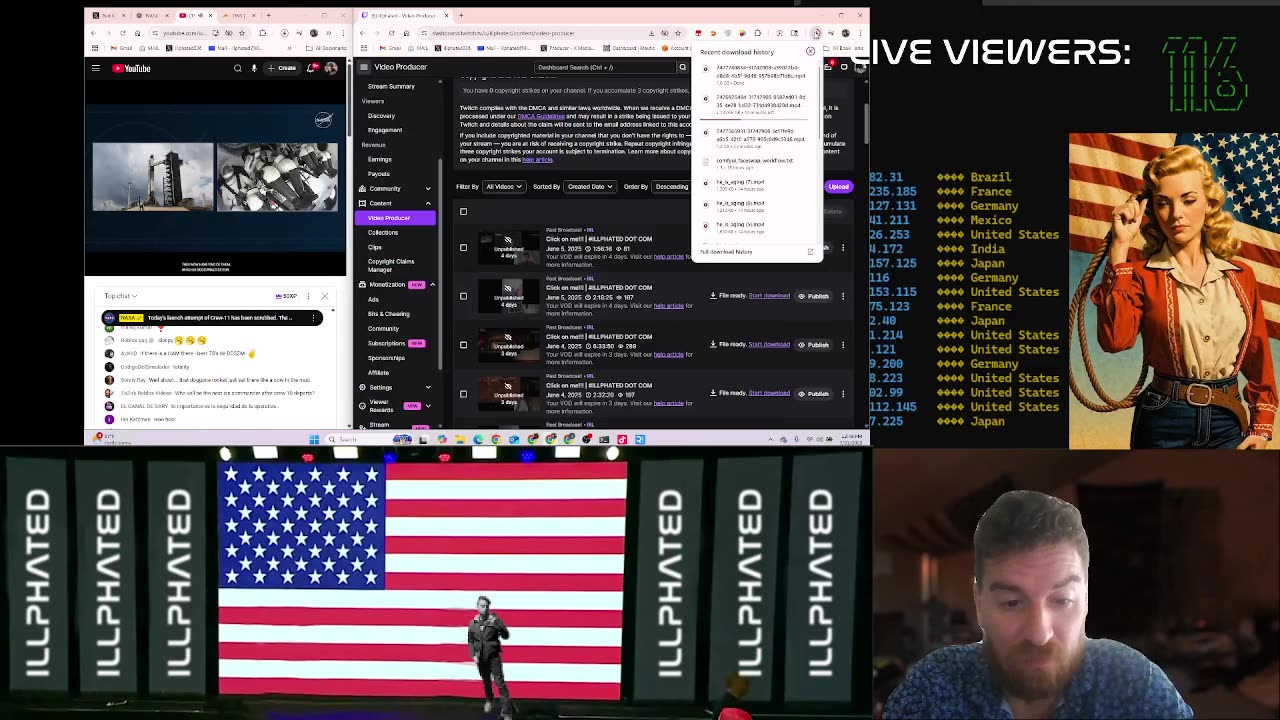Open comfyui_faceswap_workflow.txt download entry
Viewport: 1280px width, 720px height.
pyautogui.click(x=755, y=161)
